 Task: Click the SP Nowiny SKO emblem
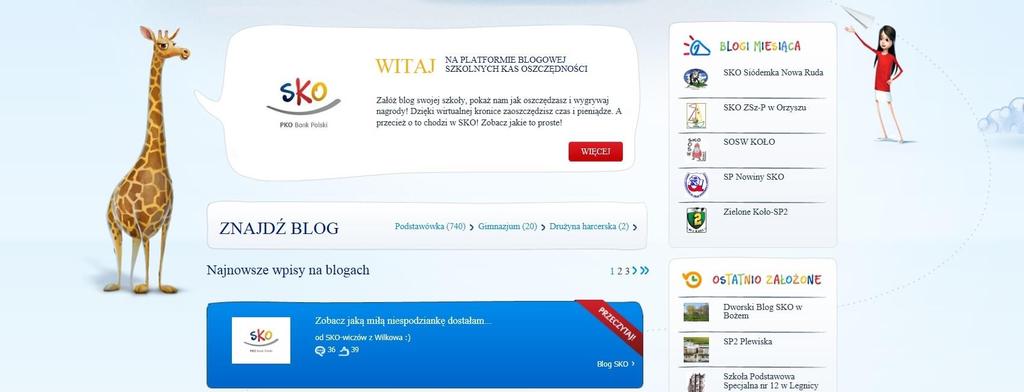(696, 184)
